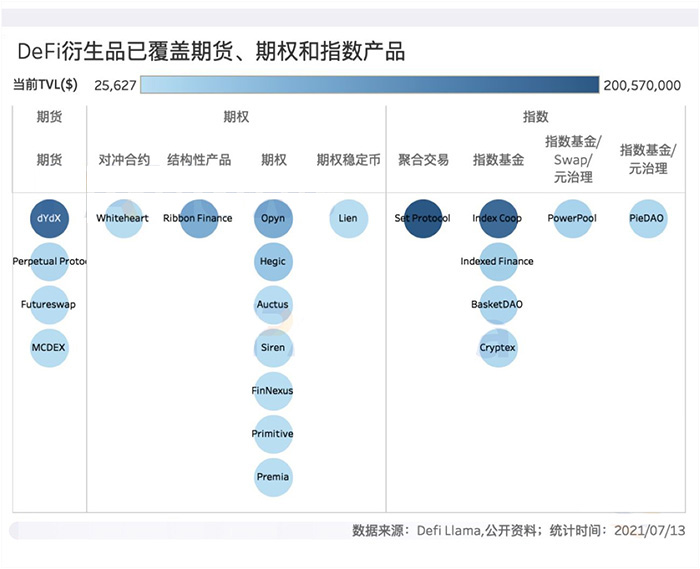The image size is (700, 569).
Task: Click the minimum TVL value 25,627
Action: click(115, 85)
